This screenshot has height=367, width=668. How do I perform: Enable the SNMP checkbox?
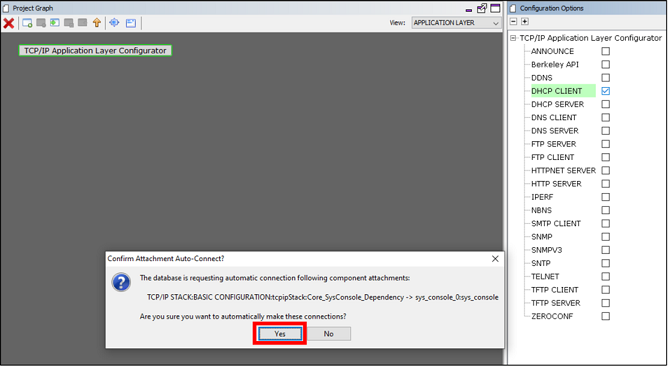[x=605, y=237]
